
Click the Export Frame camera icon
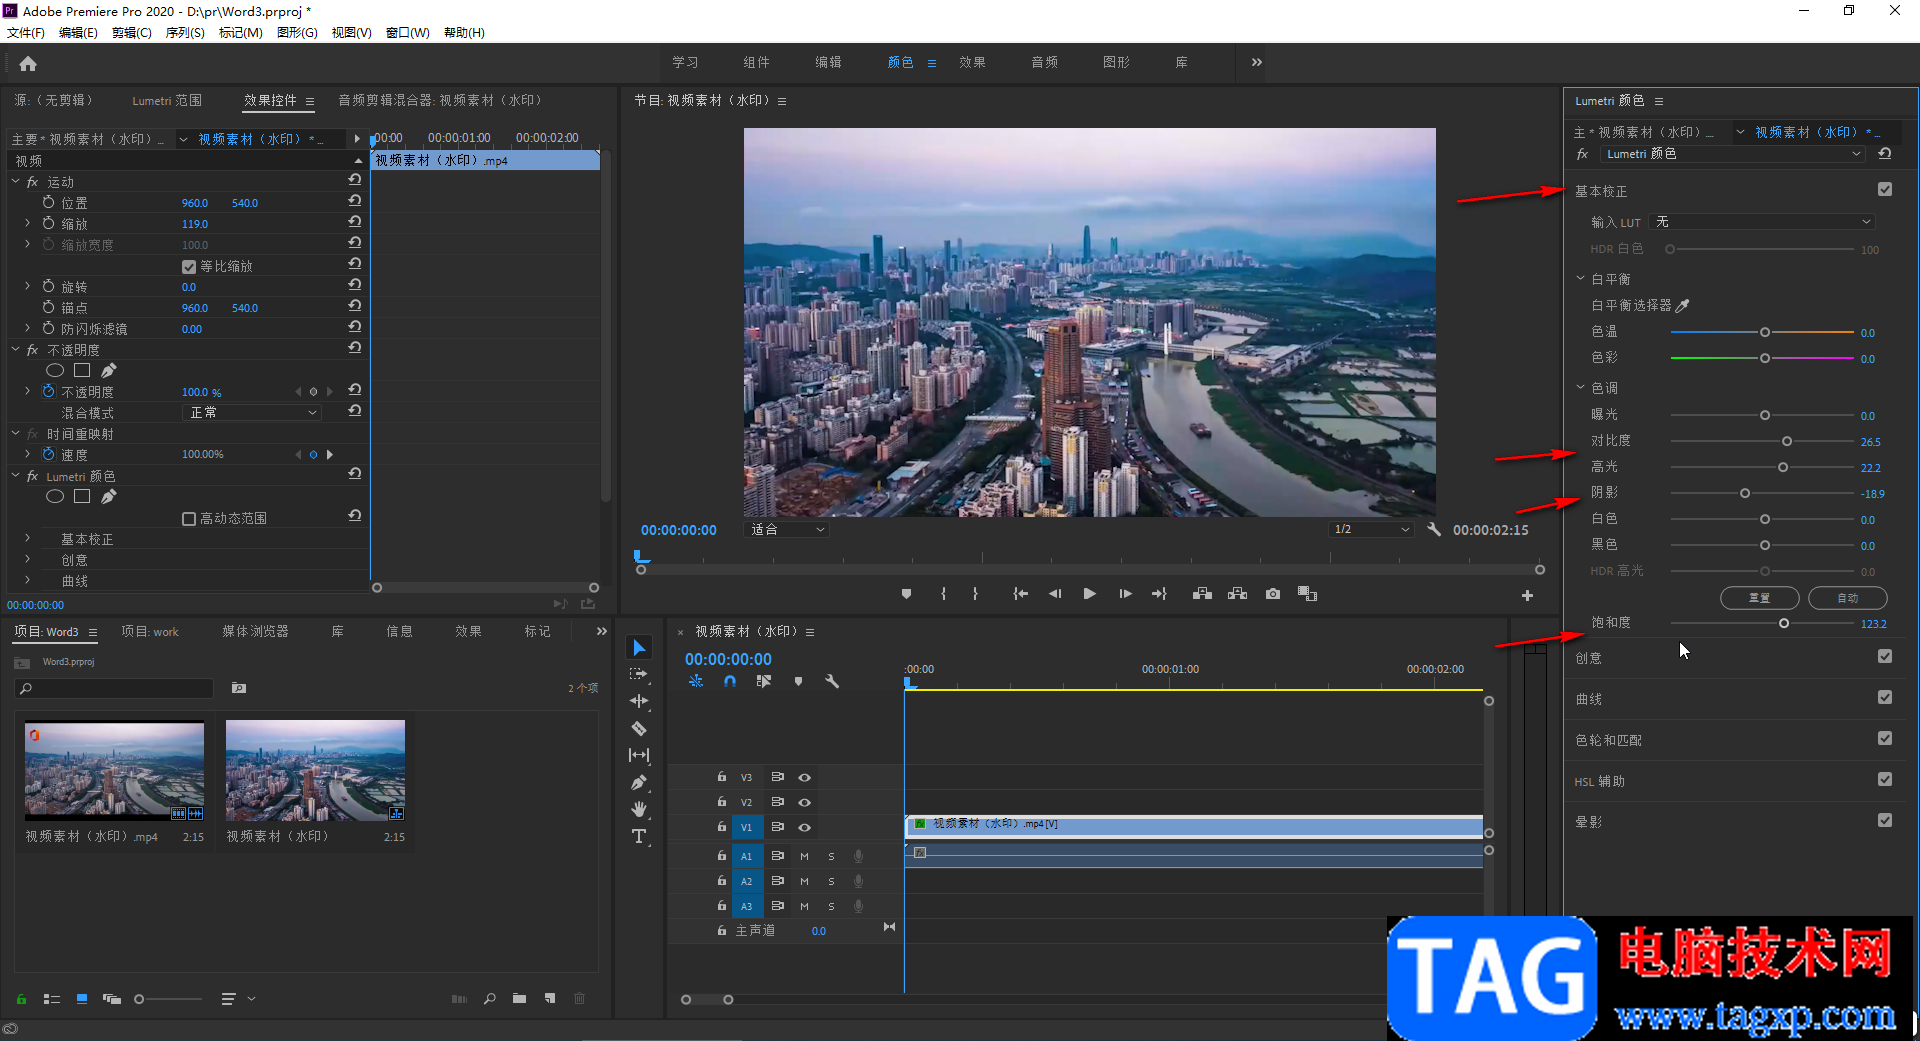point(1272,594)
